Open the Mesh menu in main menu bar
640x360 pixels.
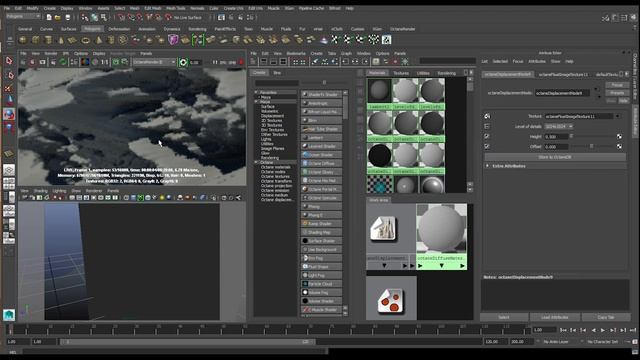[134, 8]
